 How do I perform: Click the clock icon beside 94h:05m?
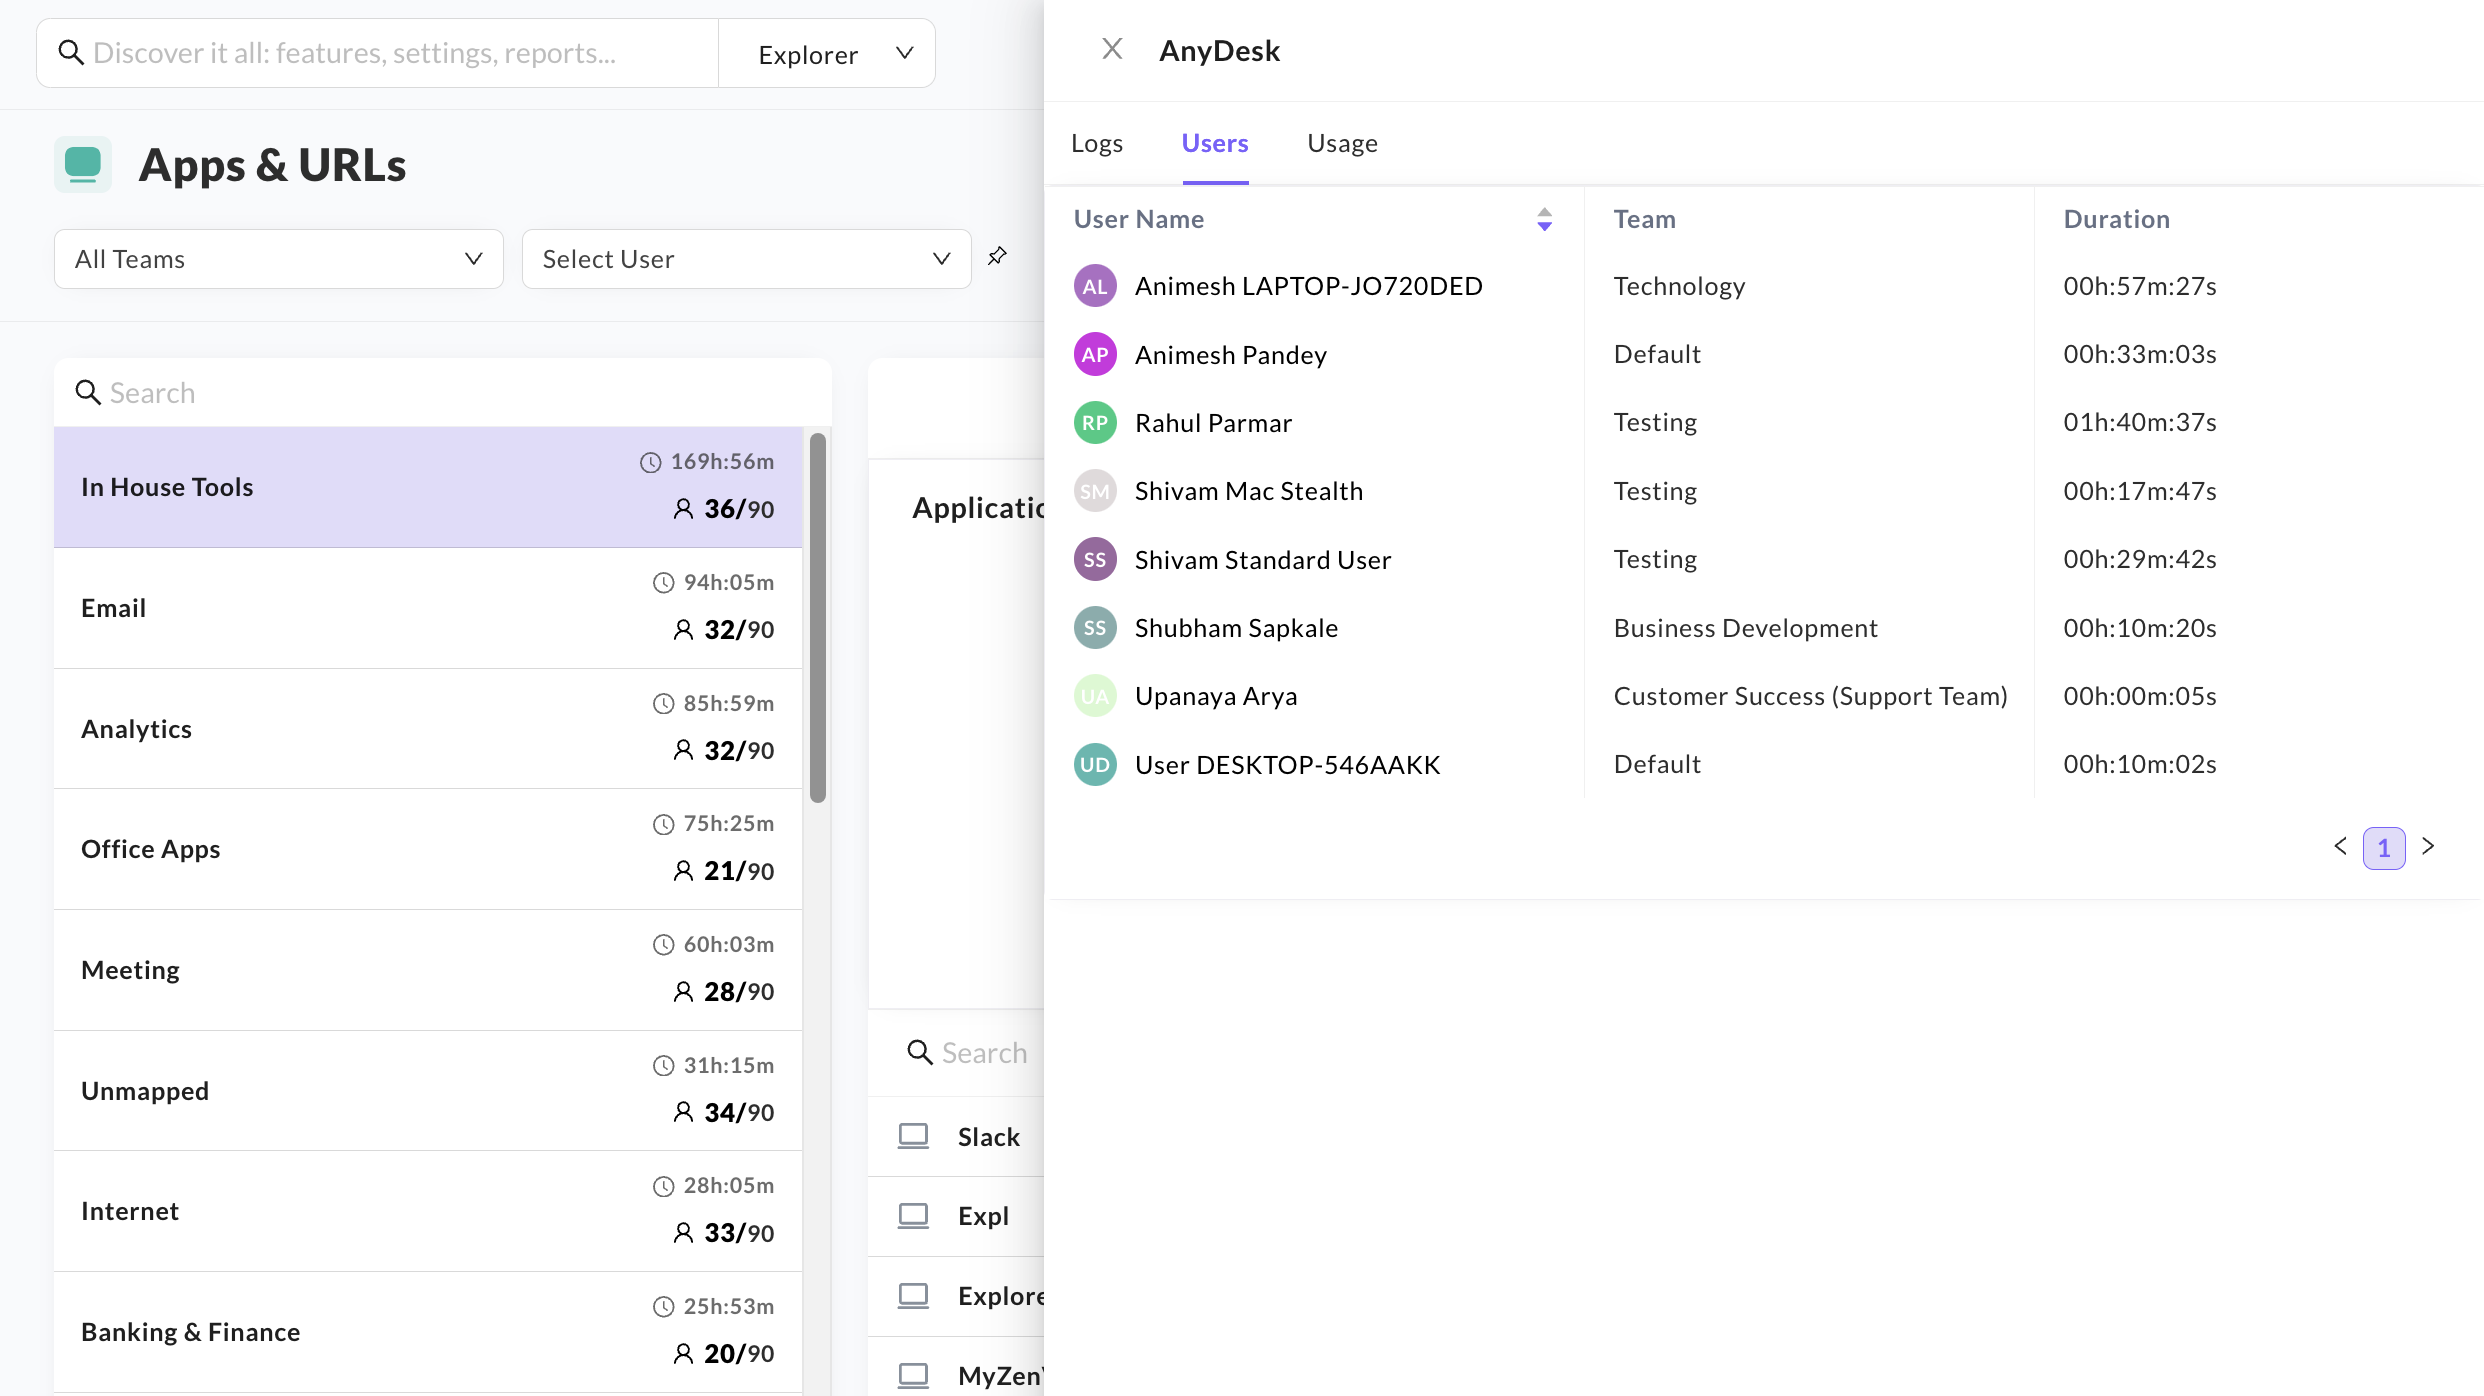(664, 583)
